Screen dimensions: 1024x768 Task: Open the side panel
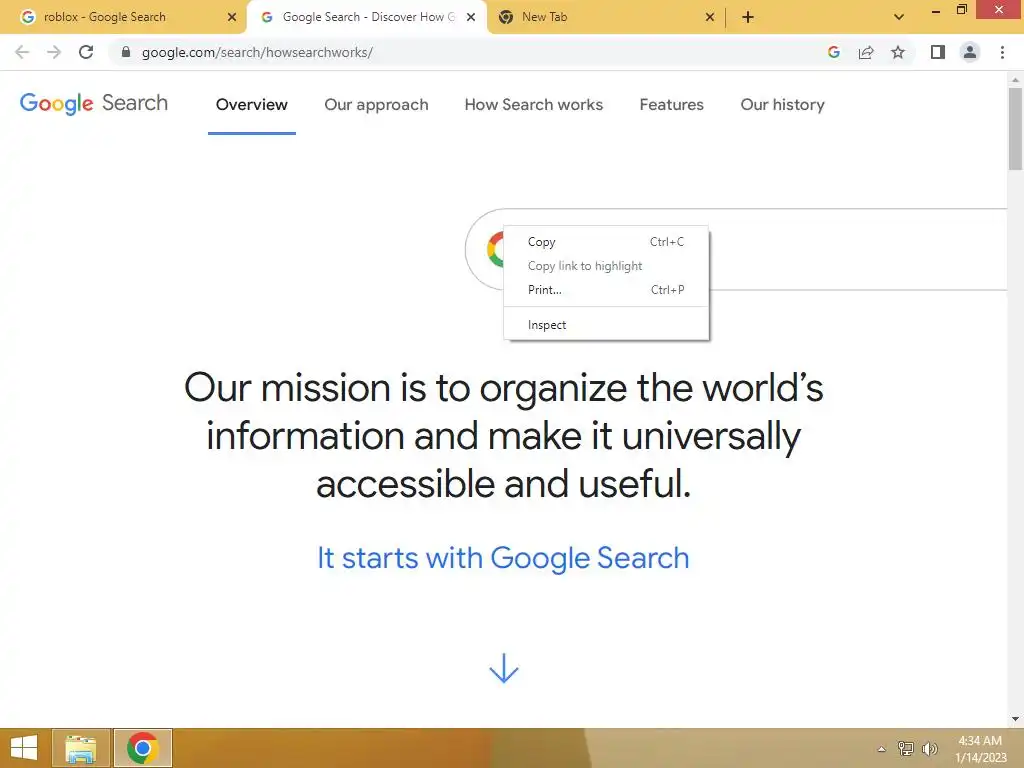pyautogui.click(x=938, y=52)
